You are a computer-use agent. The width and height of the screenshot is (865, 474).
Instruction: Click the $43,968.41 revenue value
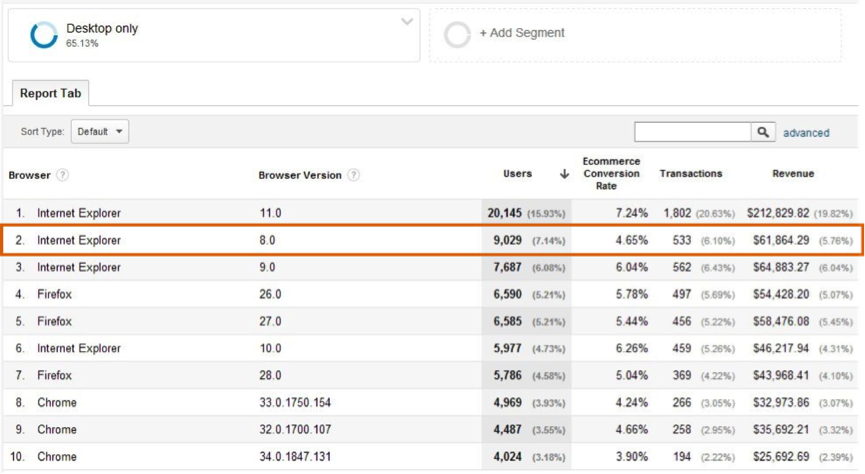(x=781, y=375)
